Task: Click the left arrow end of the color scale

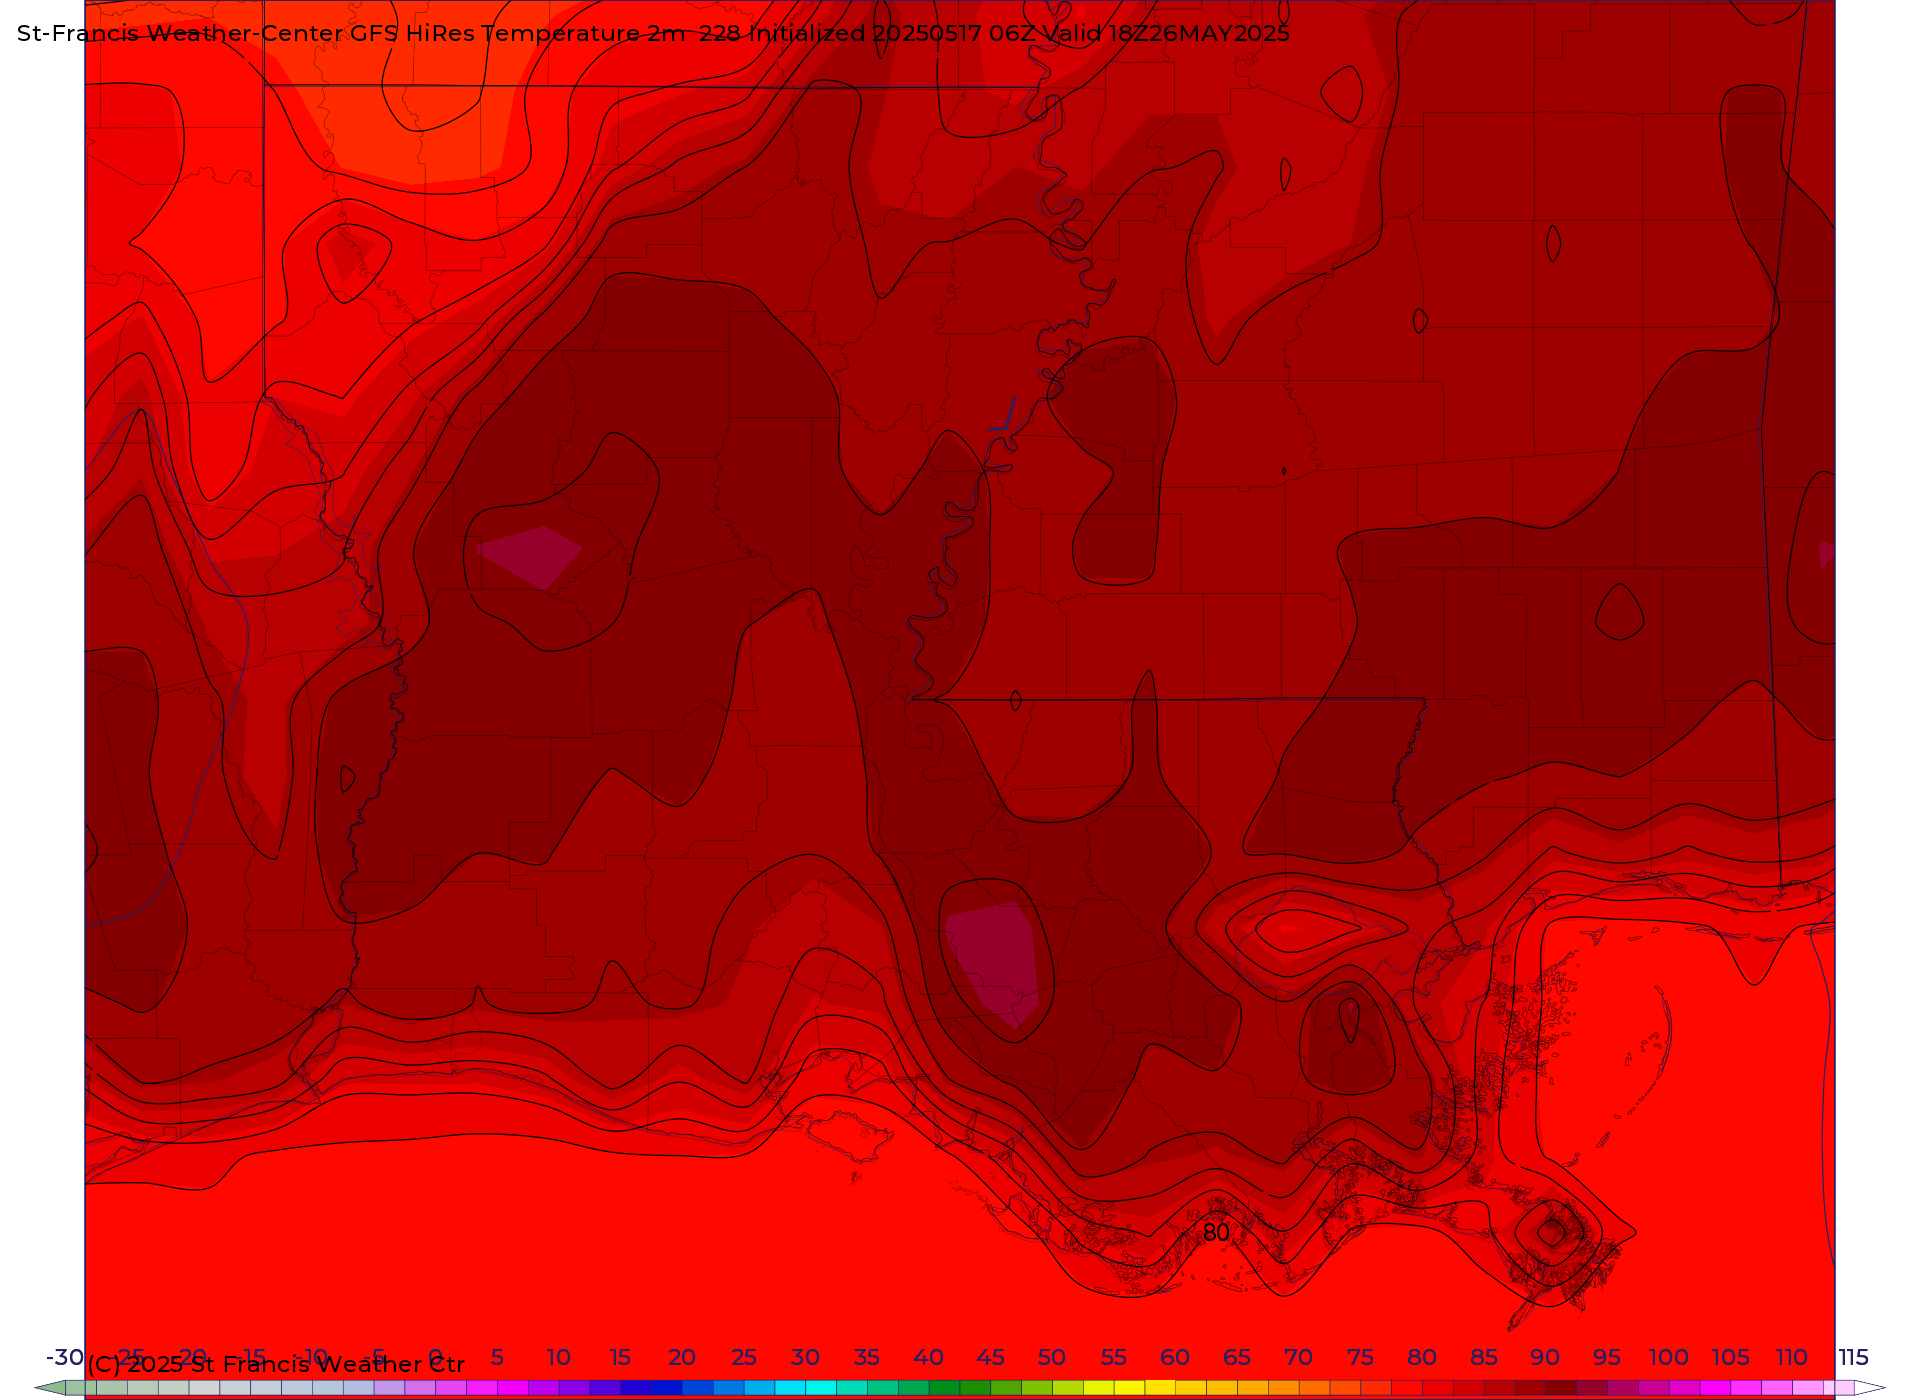Action: click(x=50, y=1387)
